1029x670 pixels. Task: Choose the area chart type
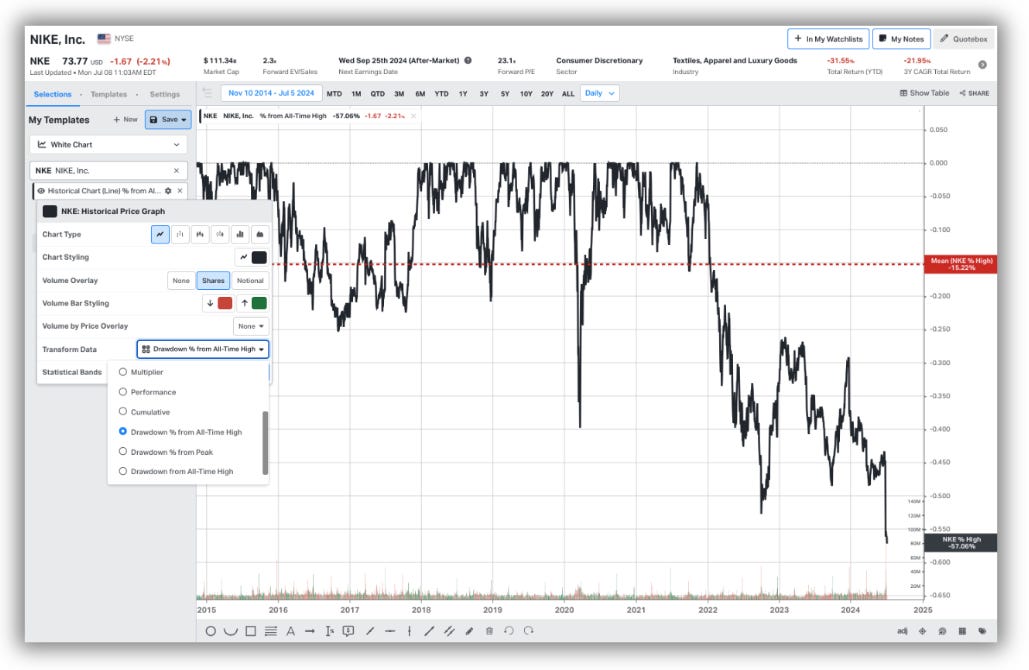click(260, 234)
